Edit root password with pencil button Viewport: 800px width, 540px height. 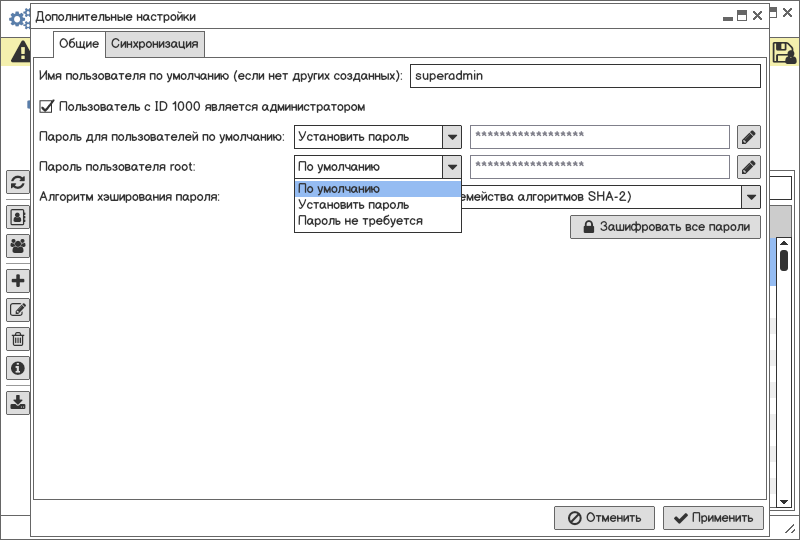pyautogui.click(x=748, y=167)
